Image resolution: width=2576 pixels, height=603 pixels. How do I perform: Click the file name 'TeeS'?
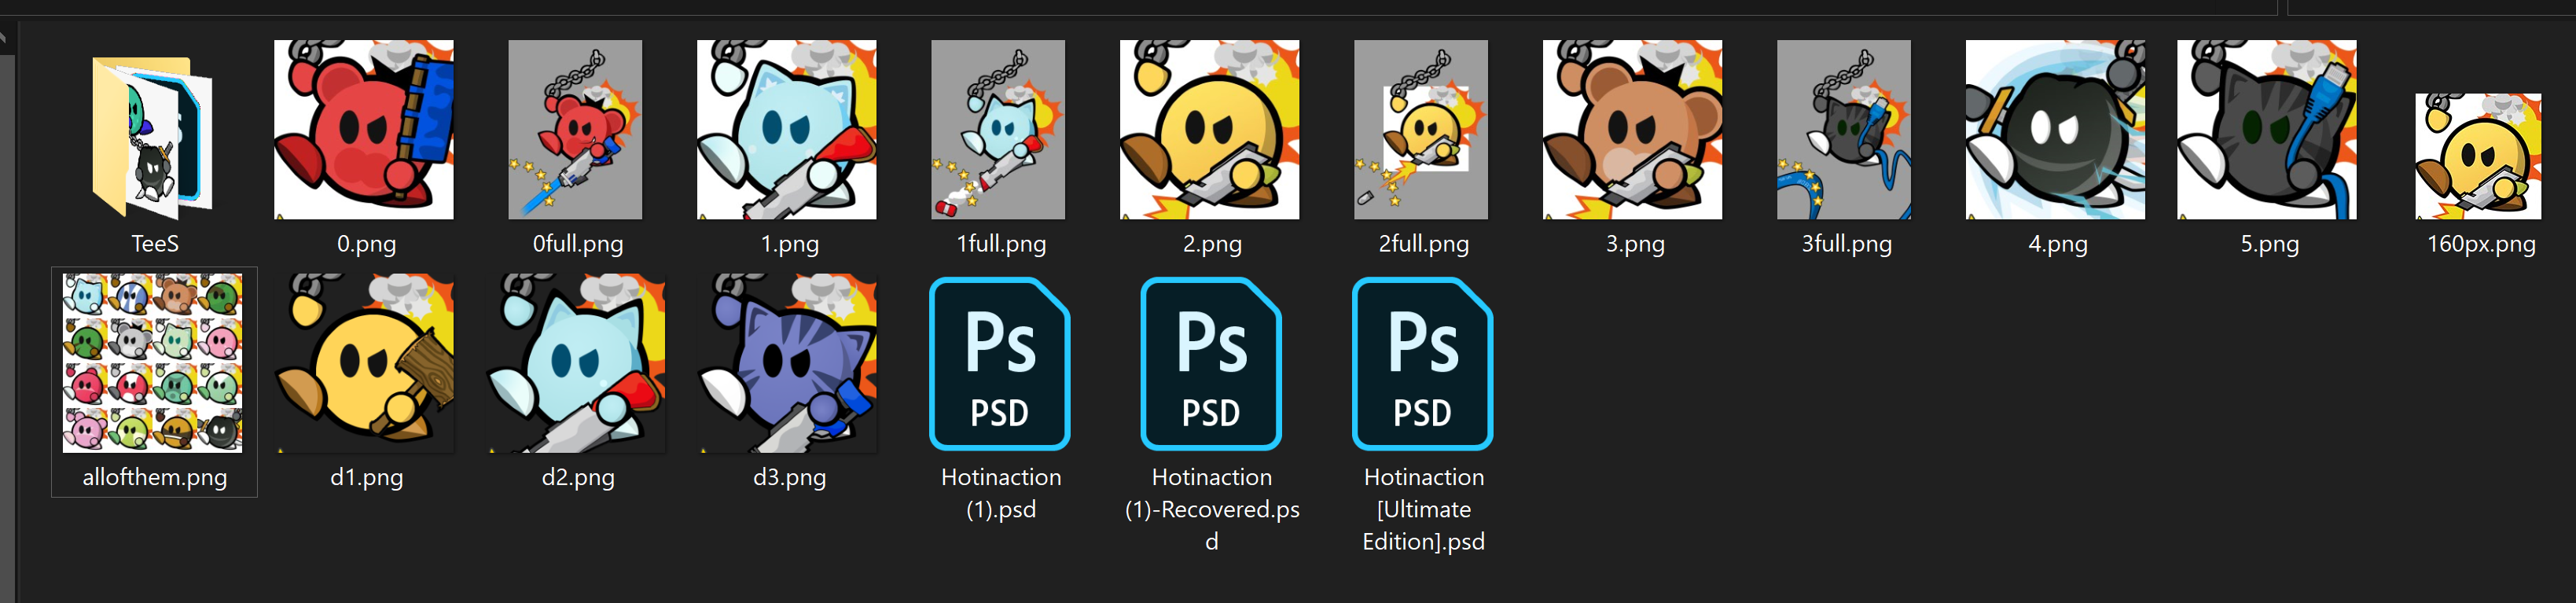coord(155,244)
